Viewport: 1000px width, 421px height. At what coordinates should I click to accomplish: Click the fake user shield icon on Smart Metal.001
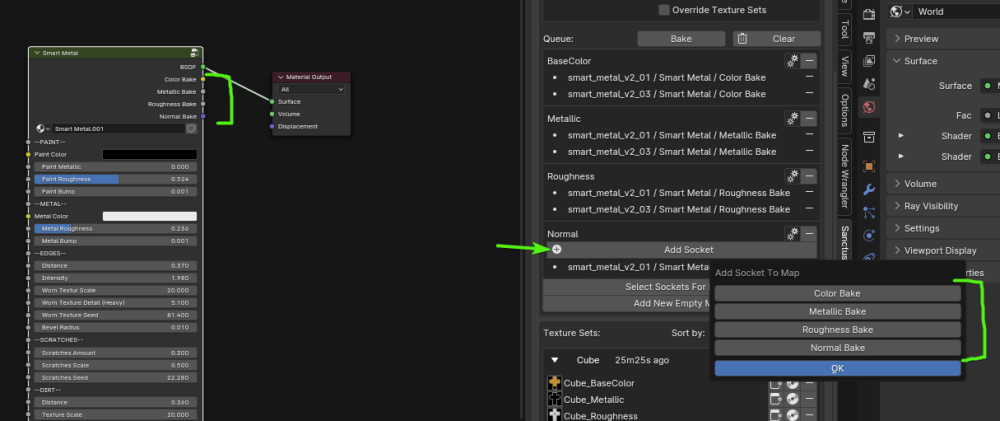point(190,128)
